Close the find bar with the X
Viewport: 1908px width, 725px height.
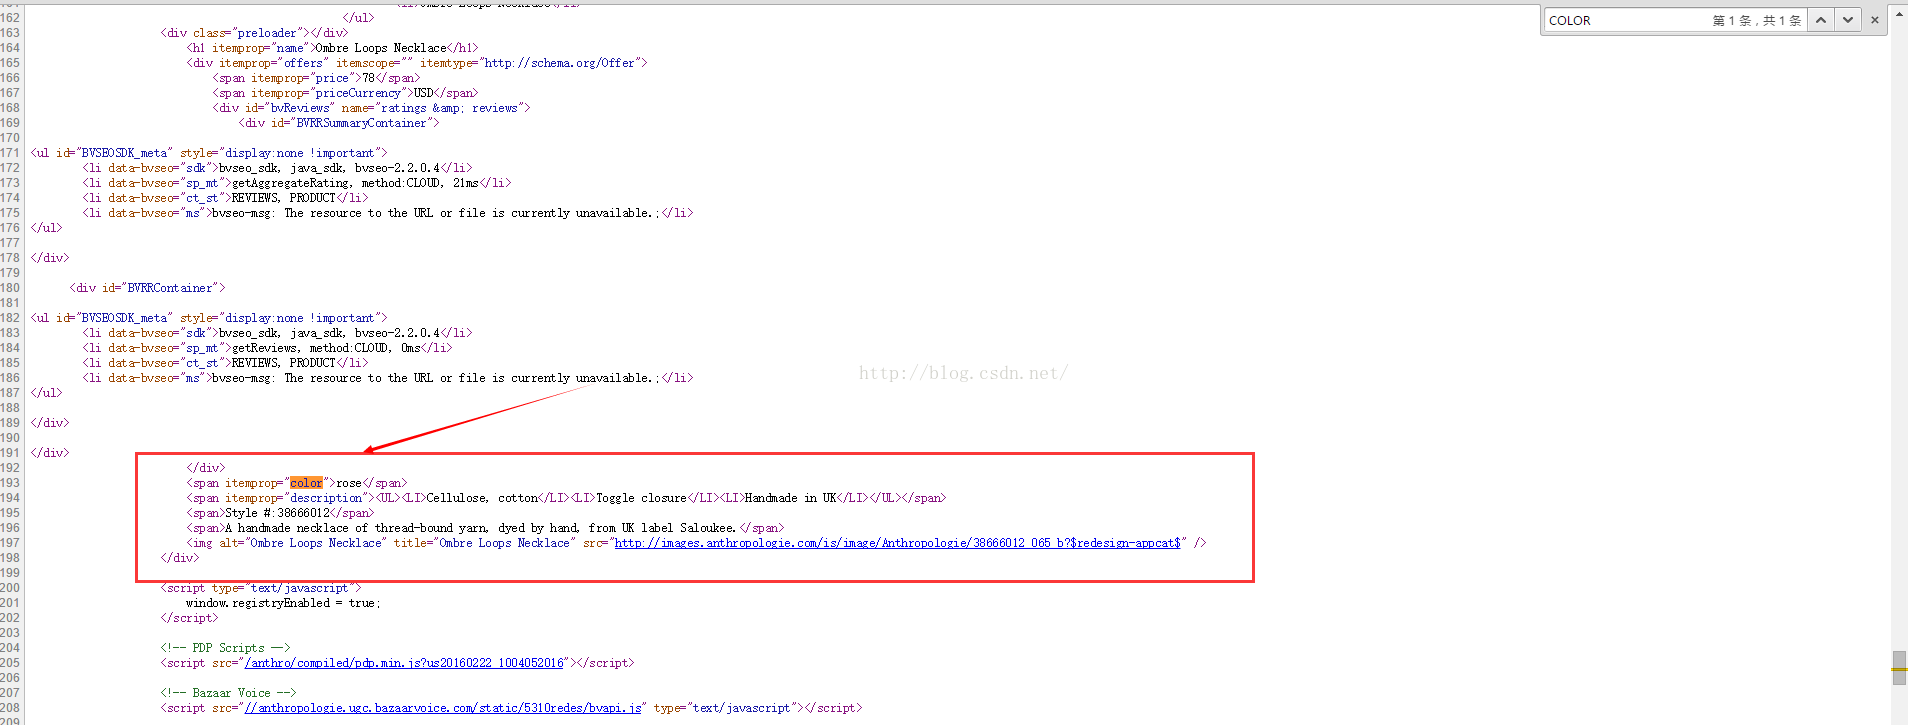click(1874, 20)
